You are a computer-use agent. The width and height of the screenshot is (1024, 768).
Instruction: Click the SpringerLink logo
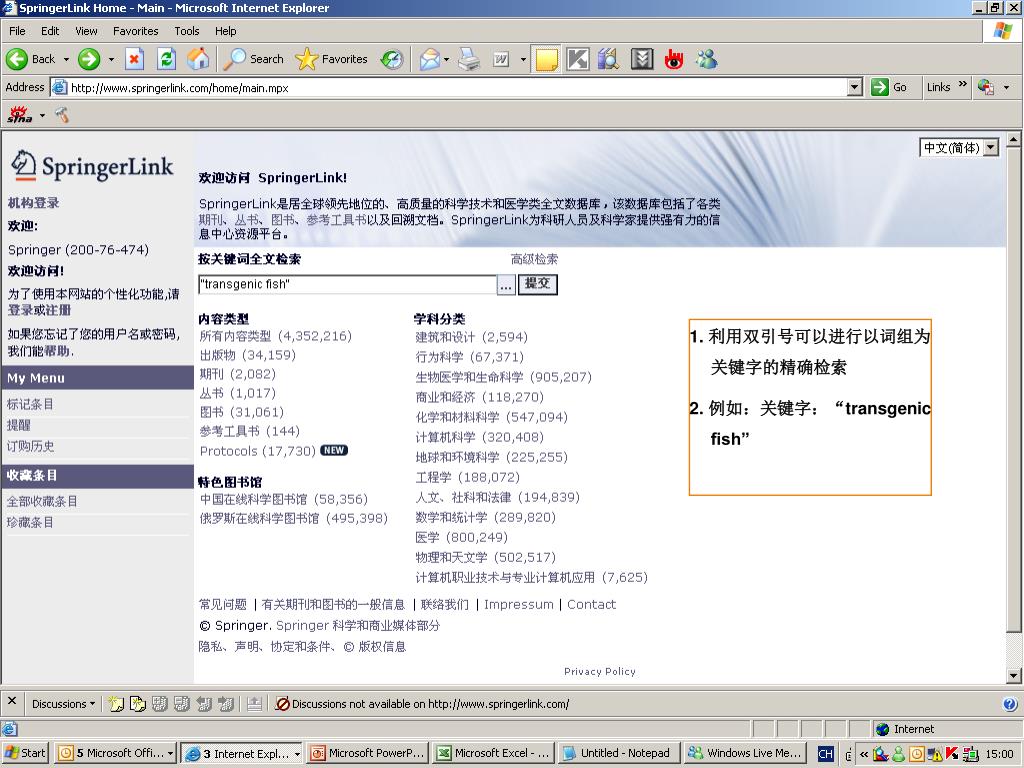(92, 165)
